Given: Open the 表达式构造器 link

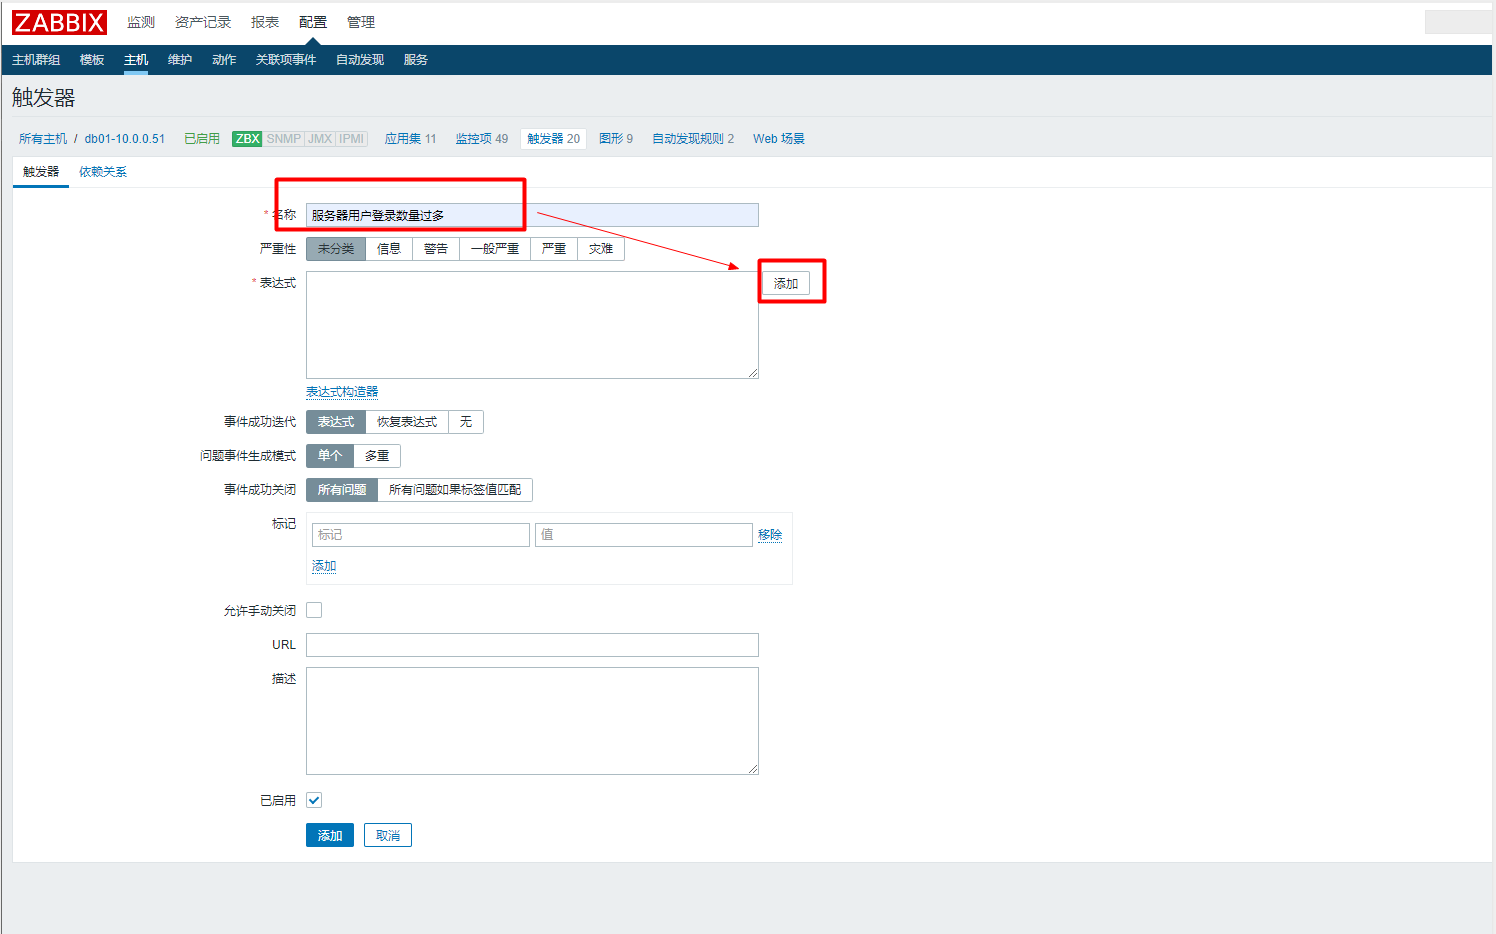Looking at the screenshot, I should 342,392.
